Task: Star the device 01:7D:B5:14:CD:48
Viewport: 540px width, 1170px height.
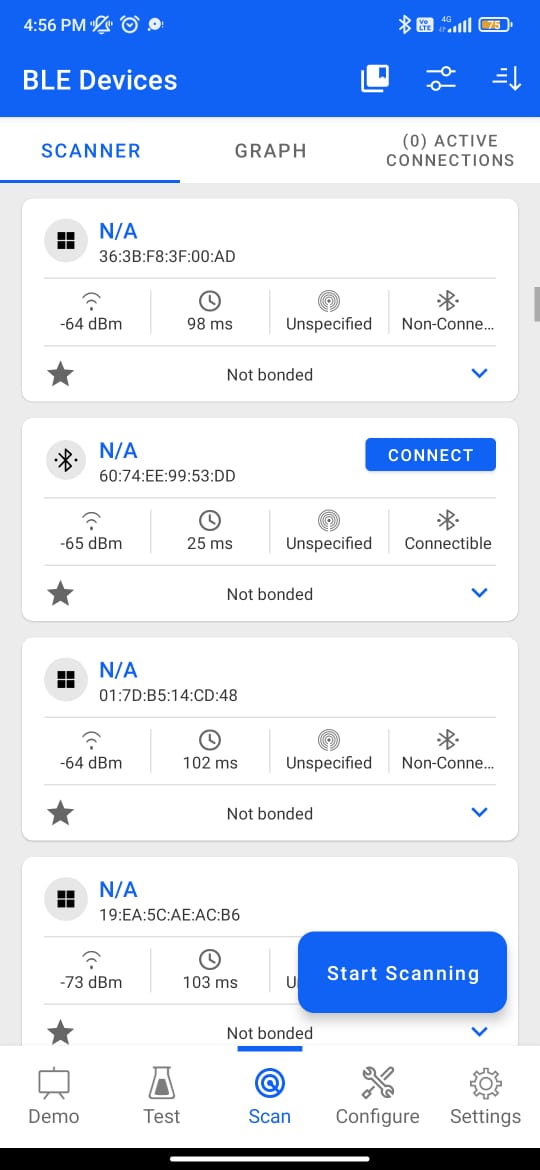Action: [x=60, y=813]
